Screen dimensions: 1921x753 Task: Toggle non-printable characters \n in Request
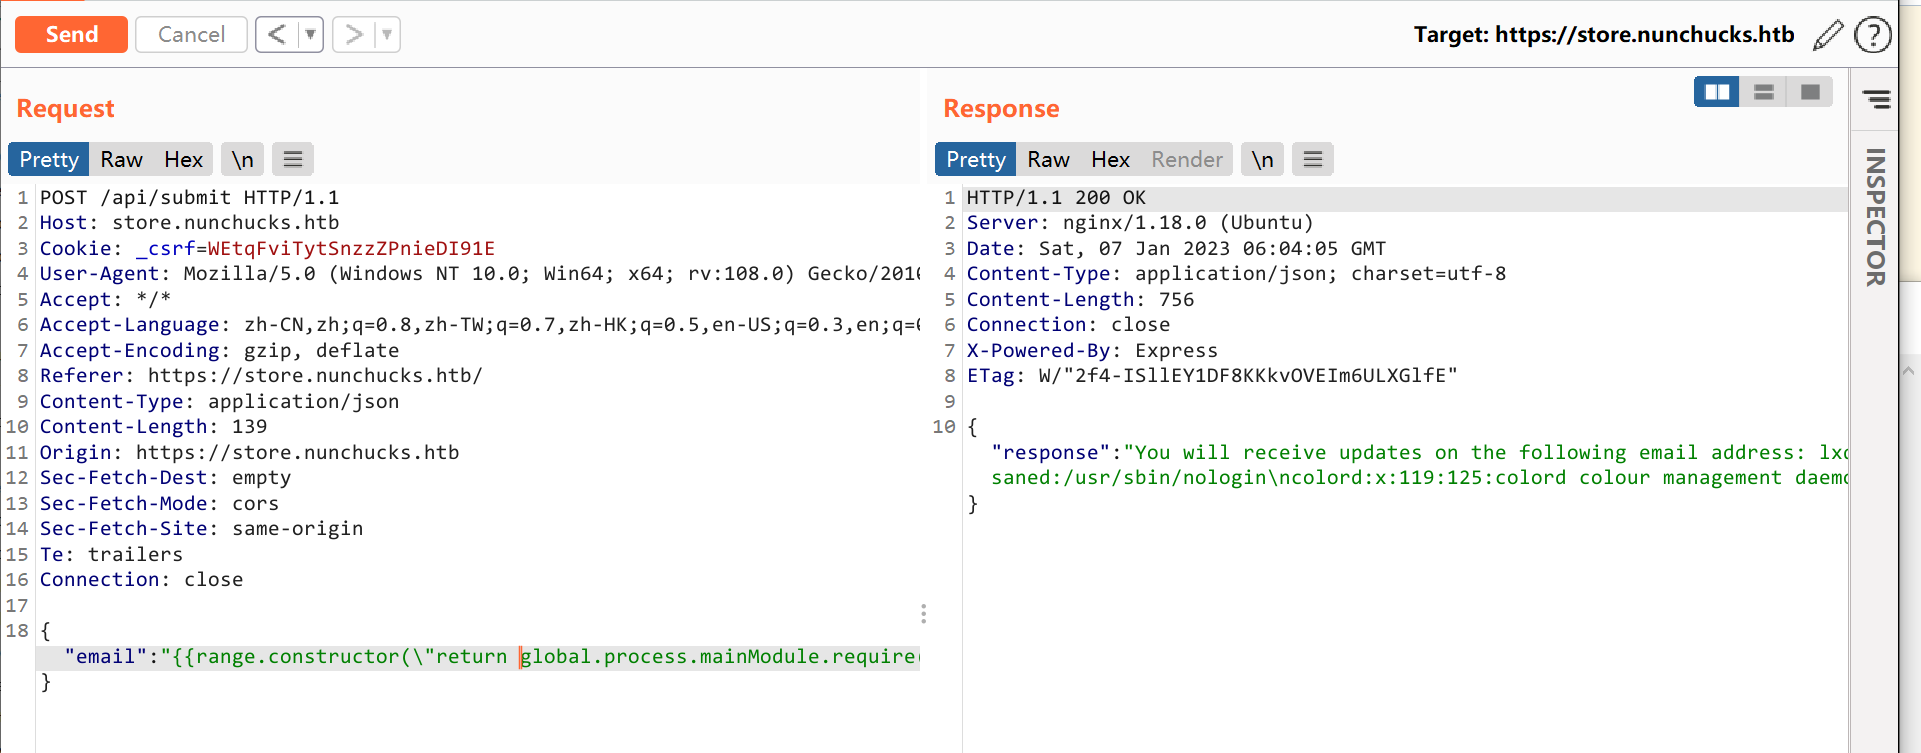(242, 159)
